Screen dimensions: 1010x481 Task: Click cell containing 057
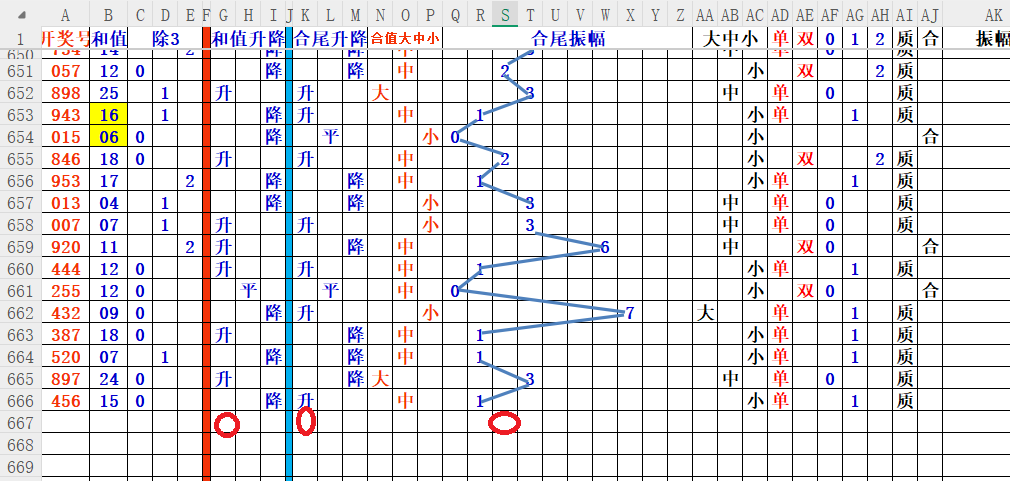point(66,71)
